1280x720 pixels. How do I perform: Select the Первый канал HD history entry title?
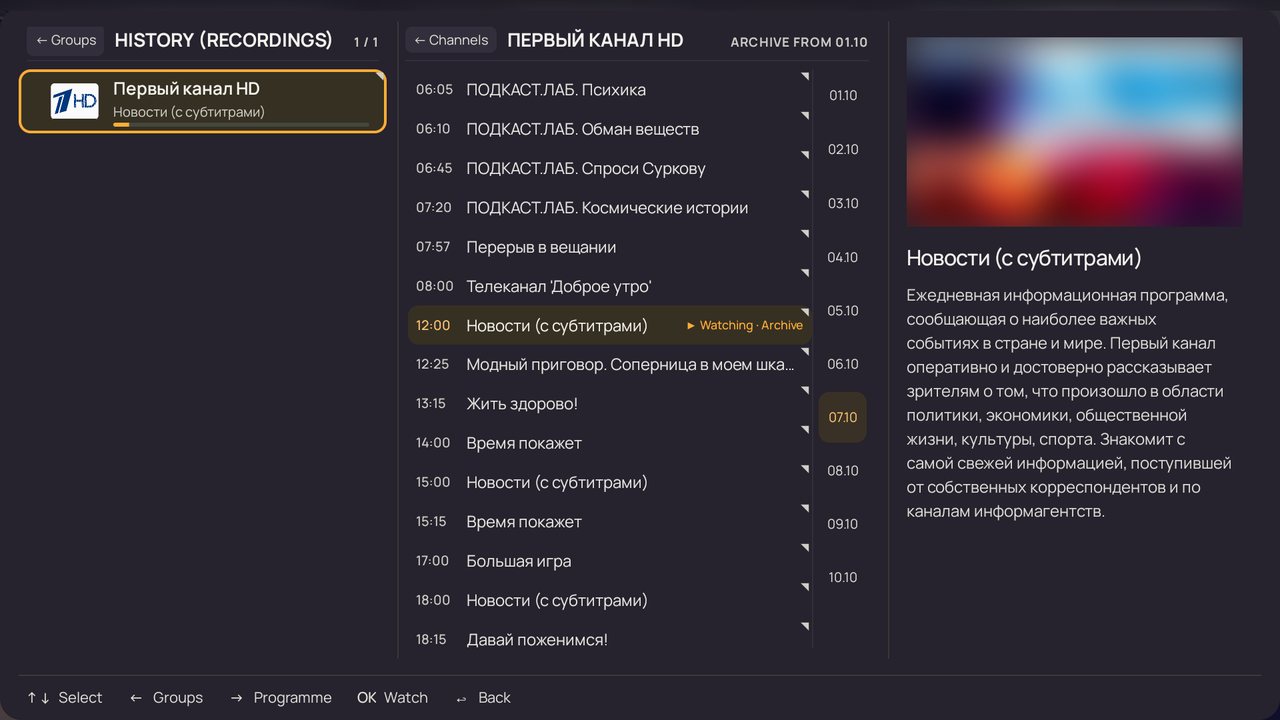point(186,89)
